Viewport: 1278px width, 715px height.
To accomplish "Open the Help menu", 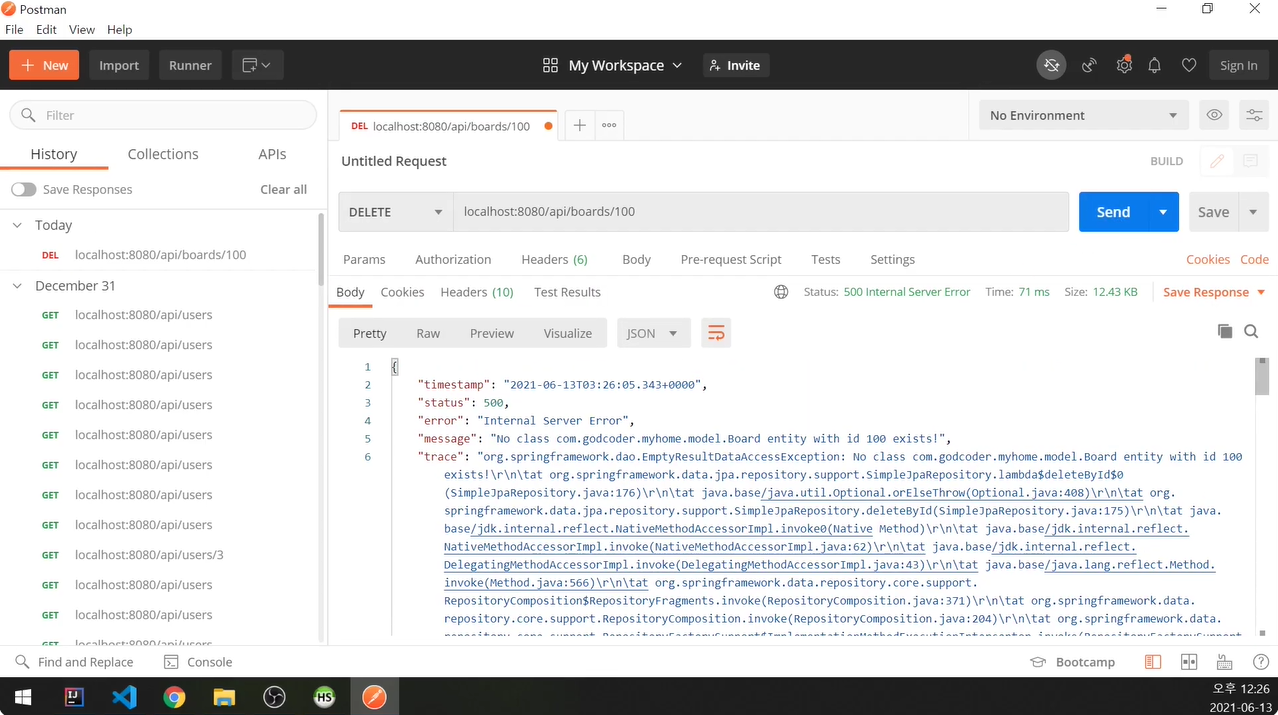I will coord(119,30).
